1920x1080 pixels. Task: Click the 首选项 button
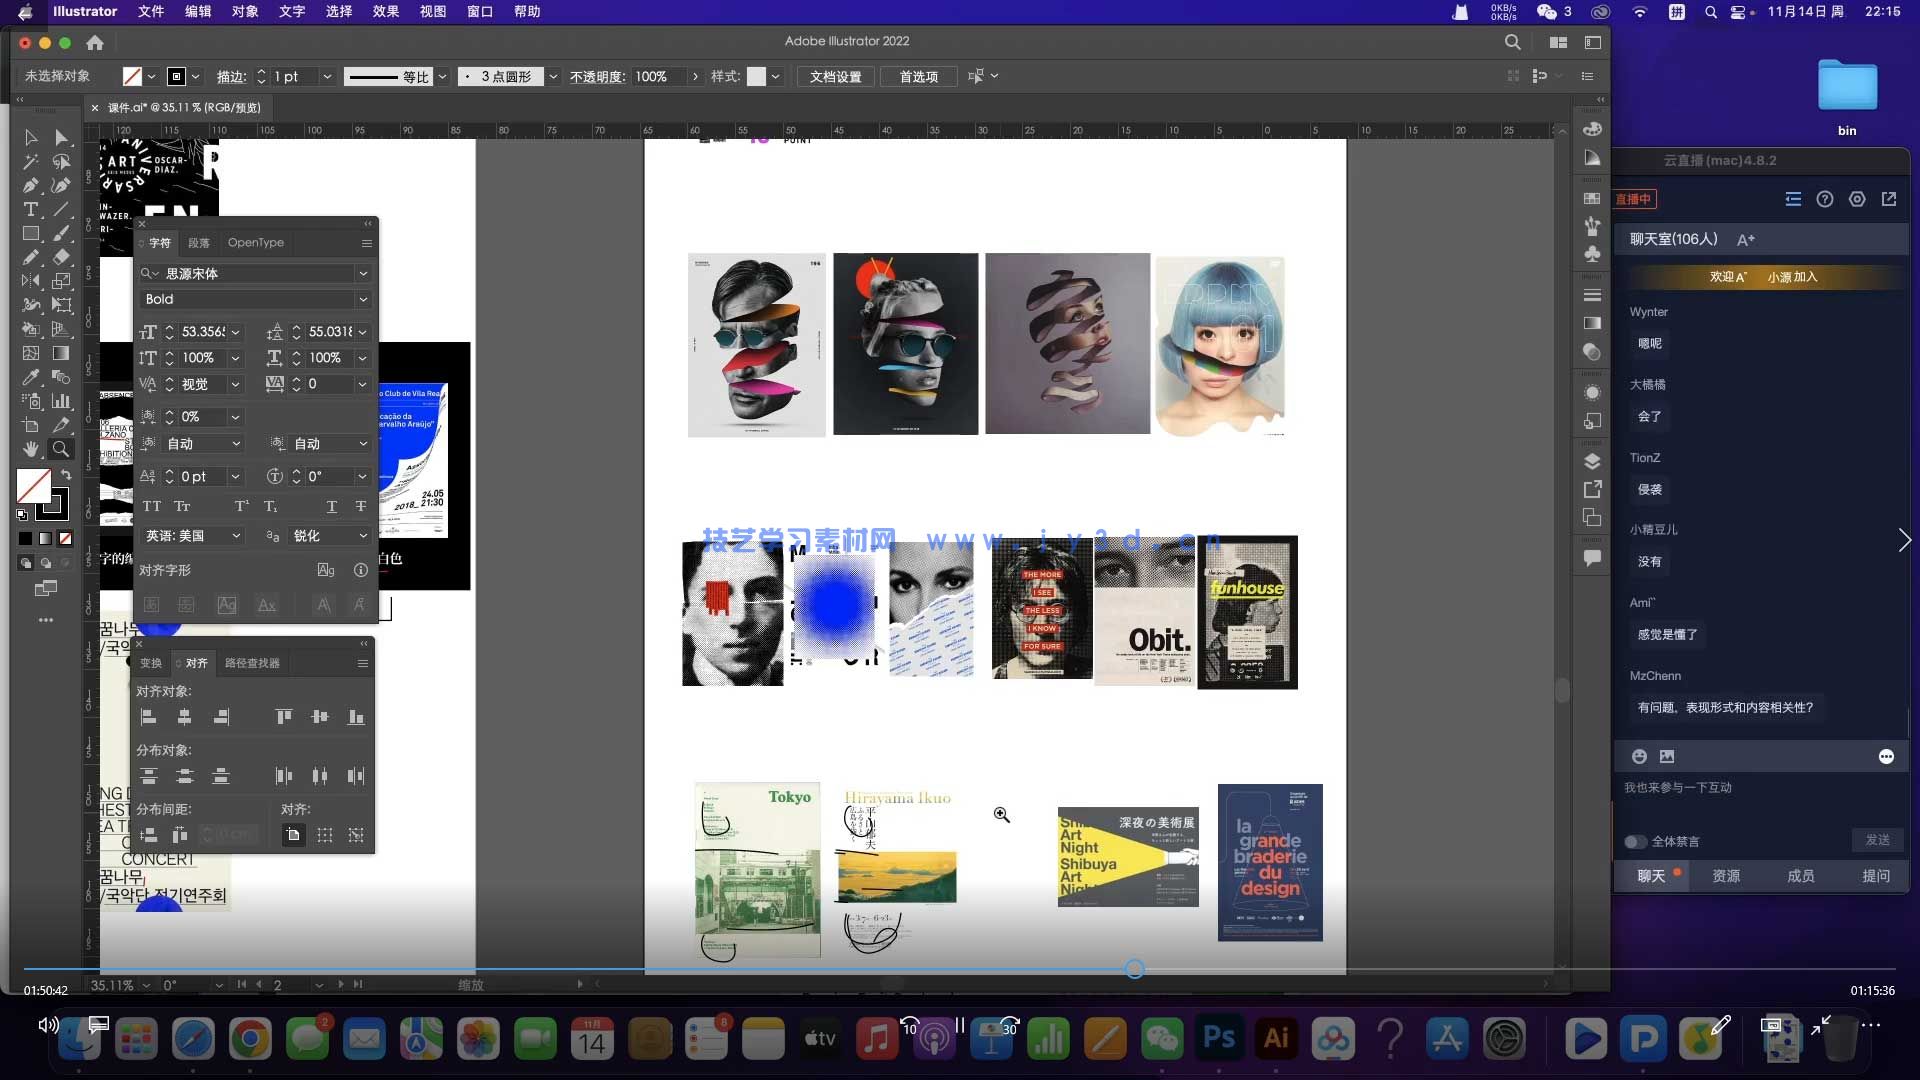click(x=918, y=76)
